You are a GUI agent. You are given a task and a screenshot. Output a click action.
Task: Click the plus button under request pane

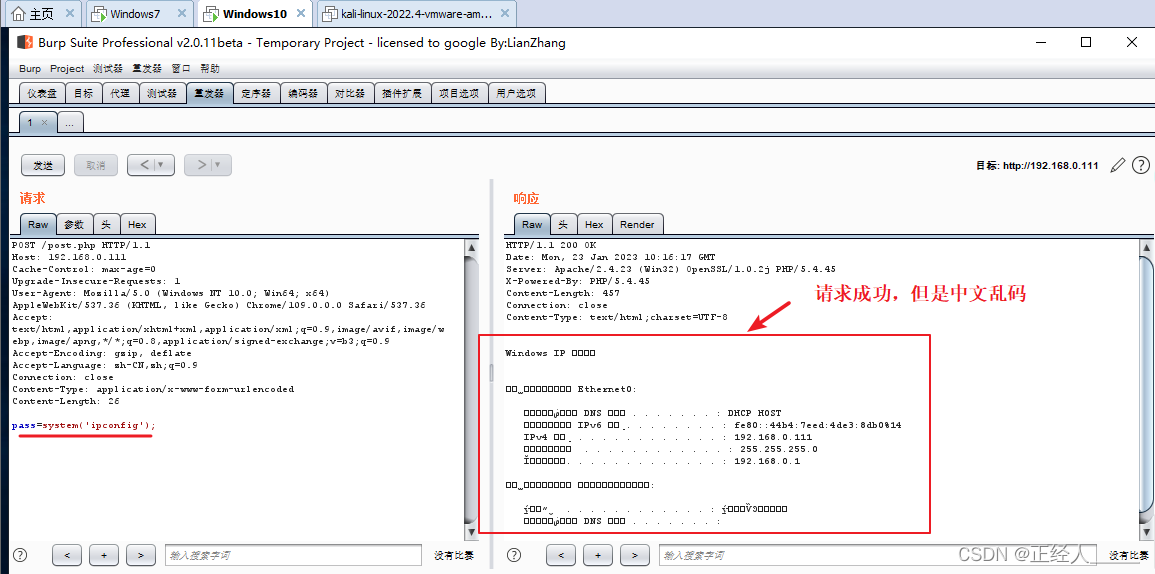(104, 555)
